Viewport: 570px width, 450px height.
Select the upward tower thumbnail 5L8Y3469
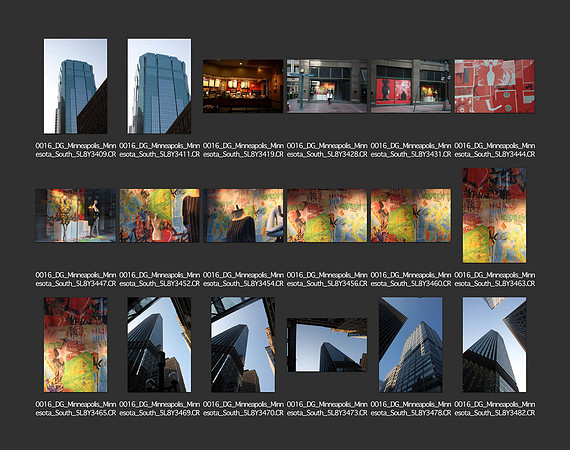click(159, 345)
